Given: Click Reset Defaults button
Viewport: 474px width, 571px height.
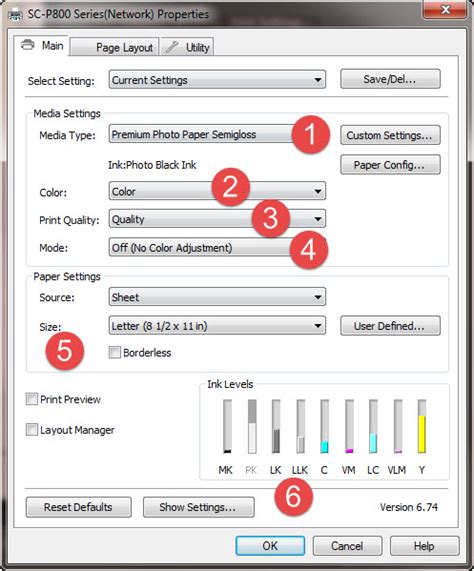Looking at the screenshot, I should pos(78,507).
